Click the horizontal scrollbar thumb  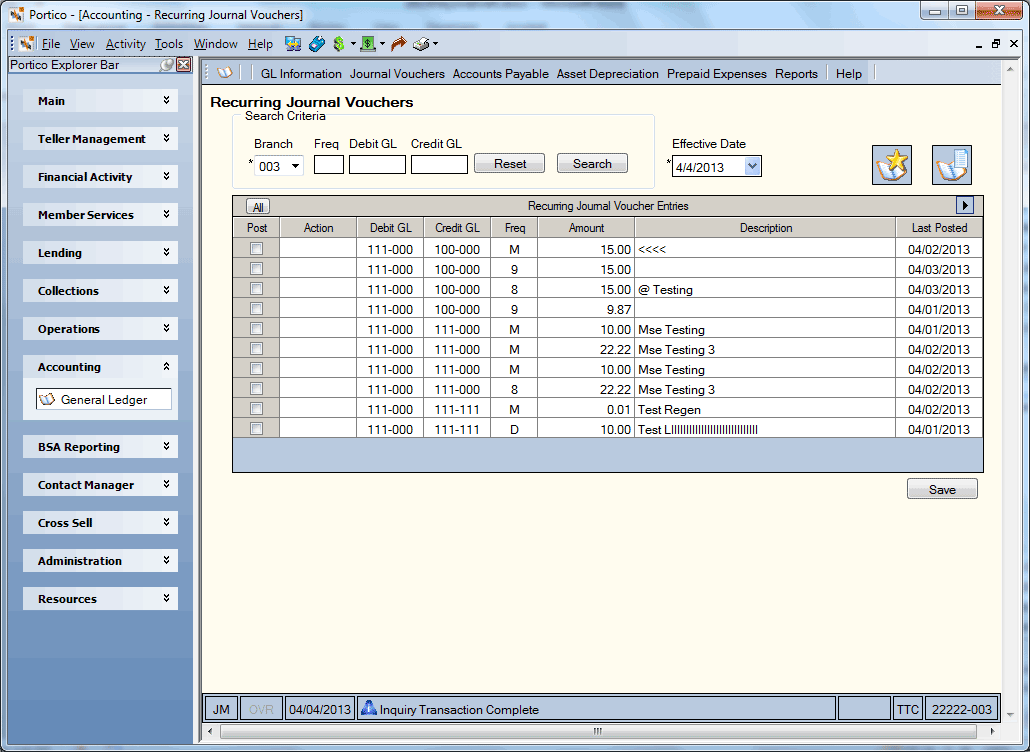click(597, 731)
